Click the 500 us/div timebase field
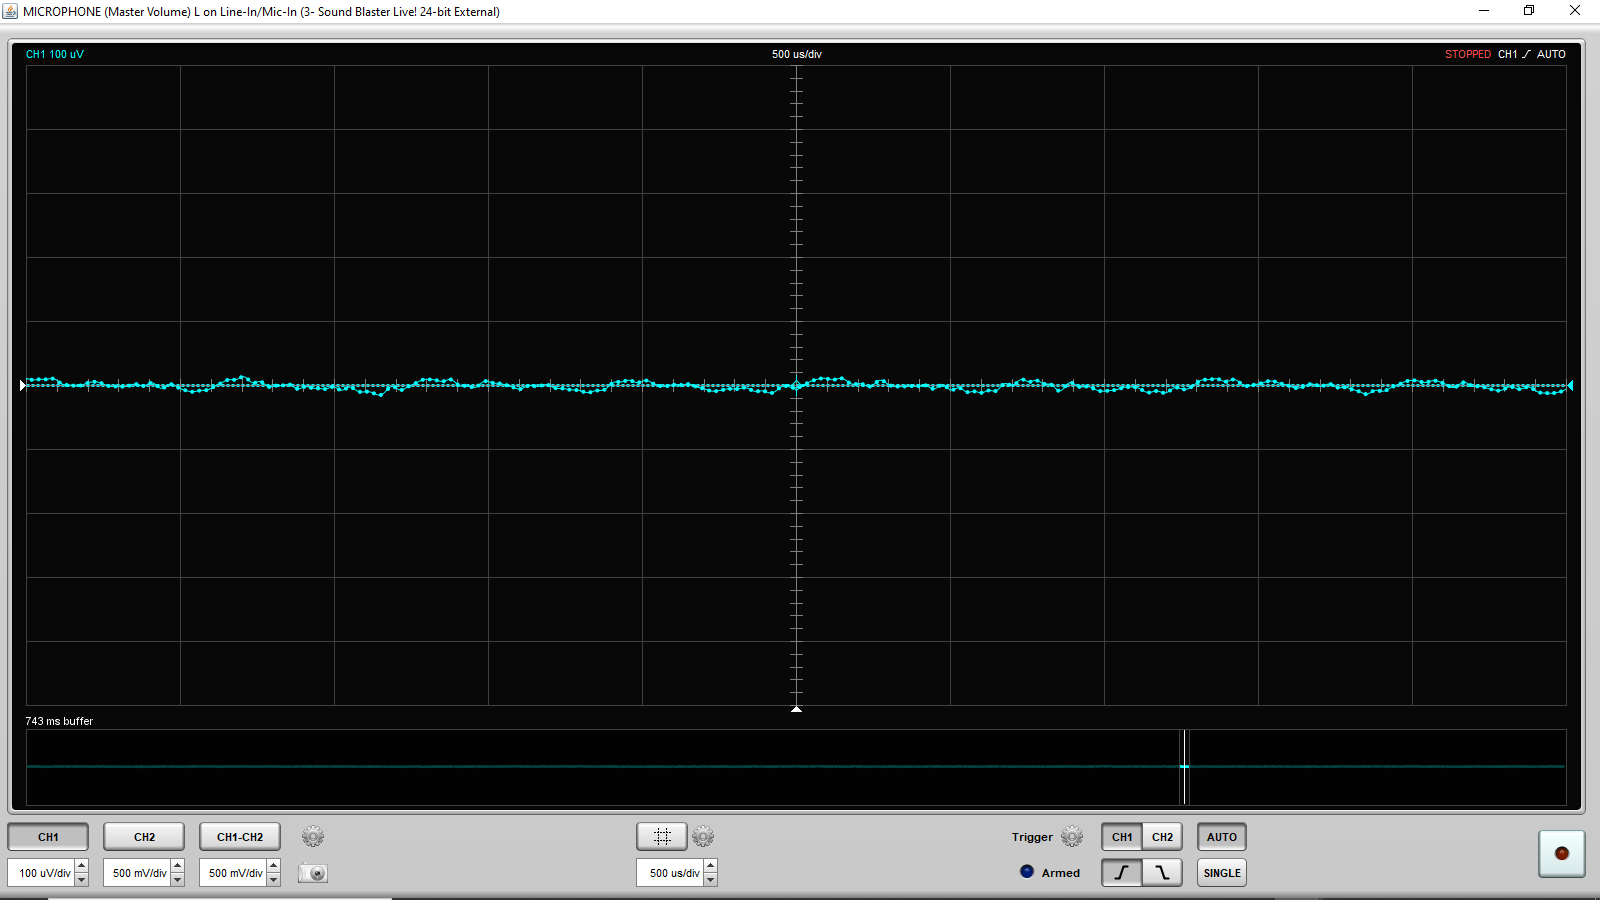 tap(671, 873)
